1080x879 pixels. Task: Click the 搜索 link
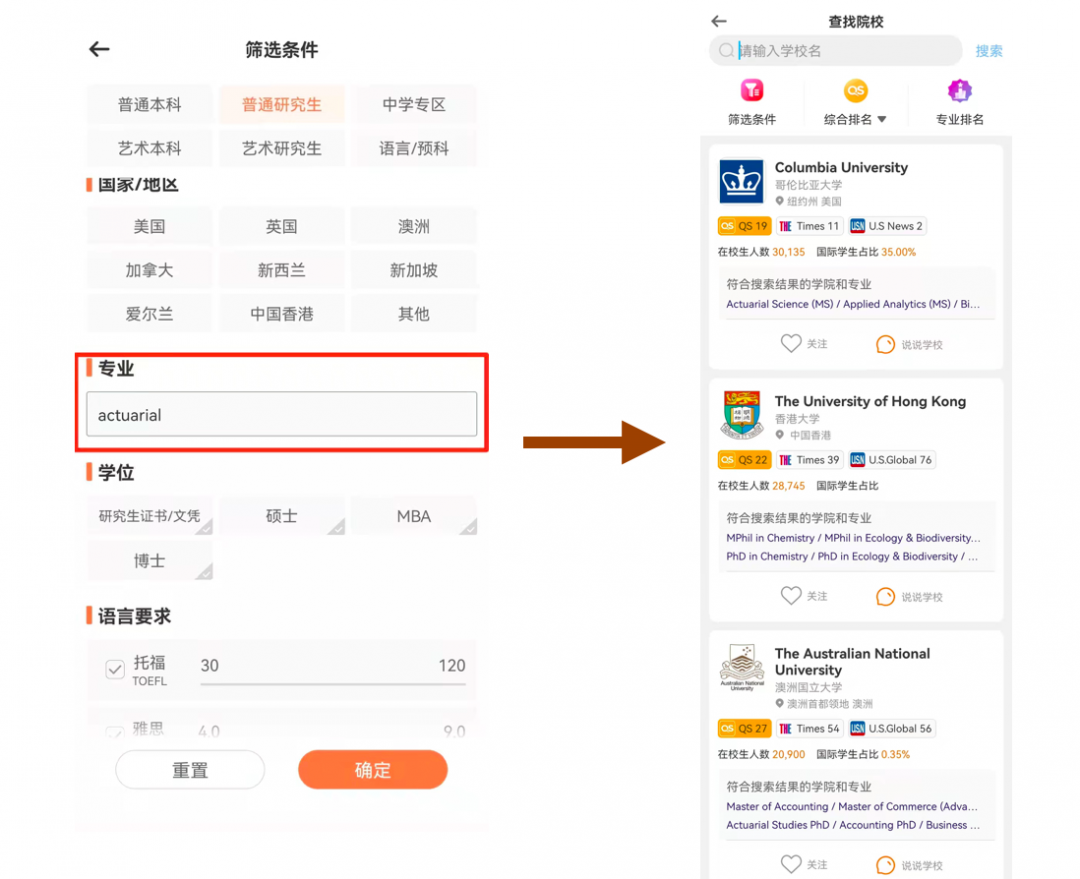tap(989, 50)
